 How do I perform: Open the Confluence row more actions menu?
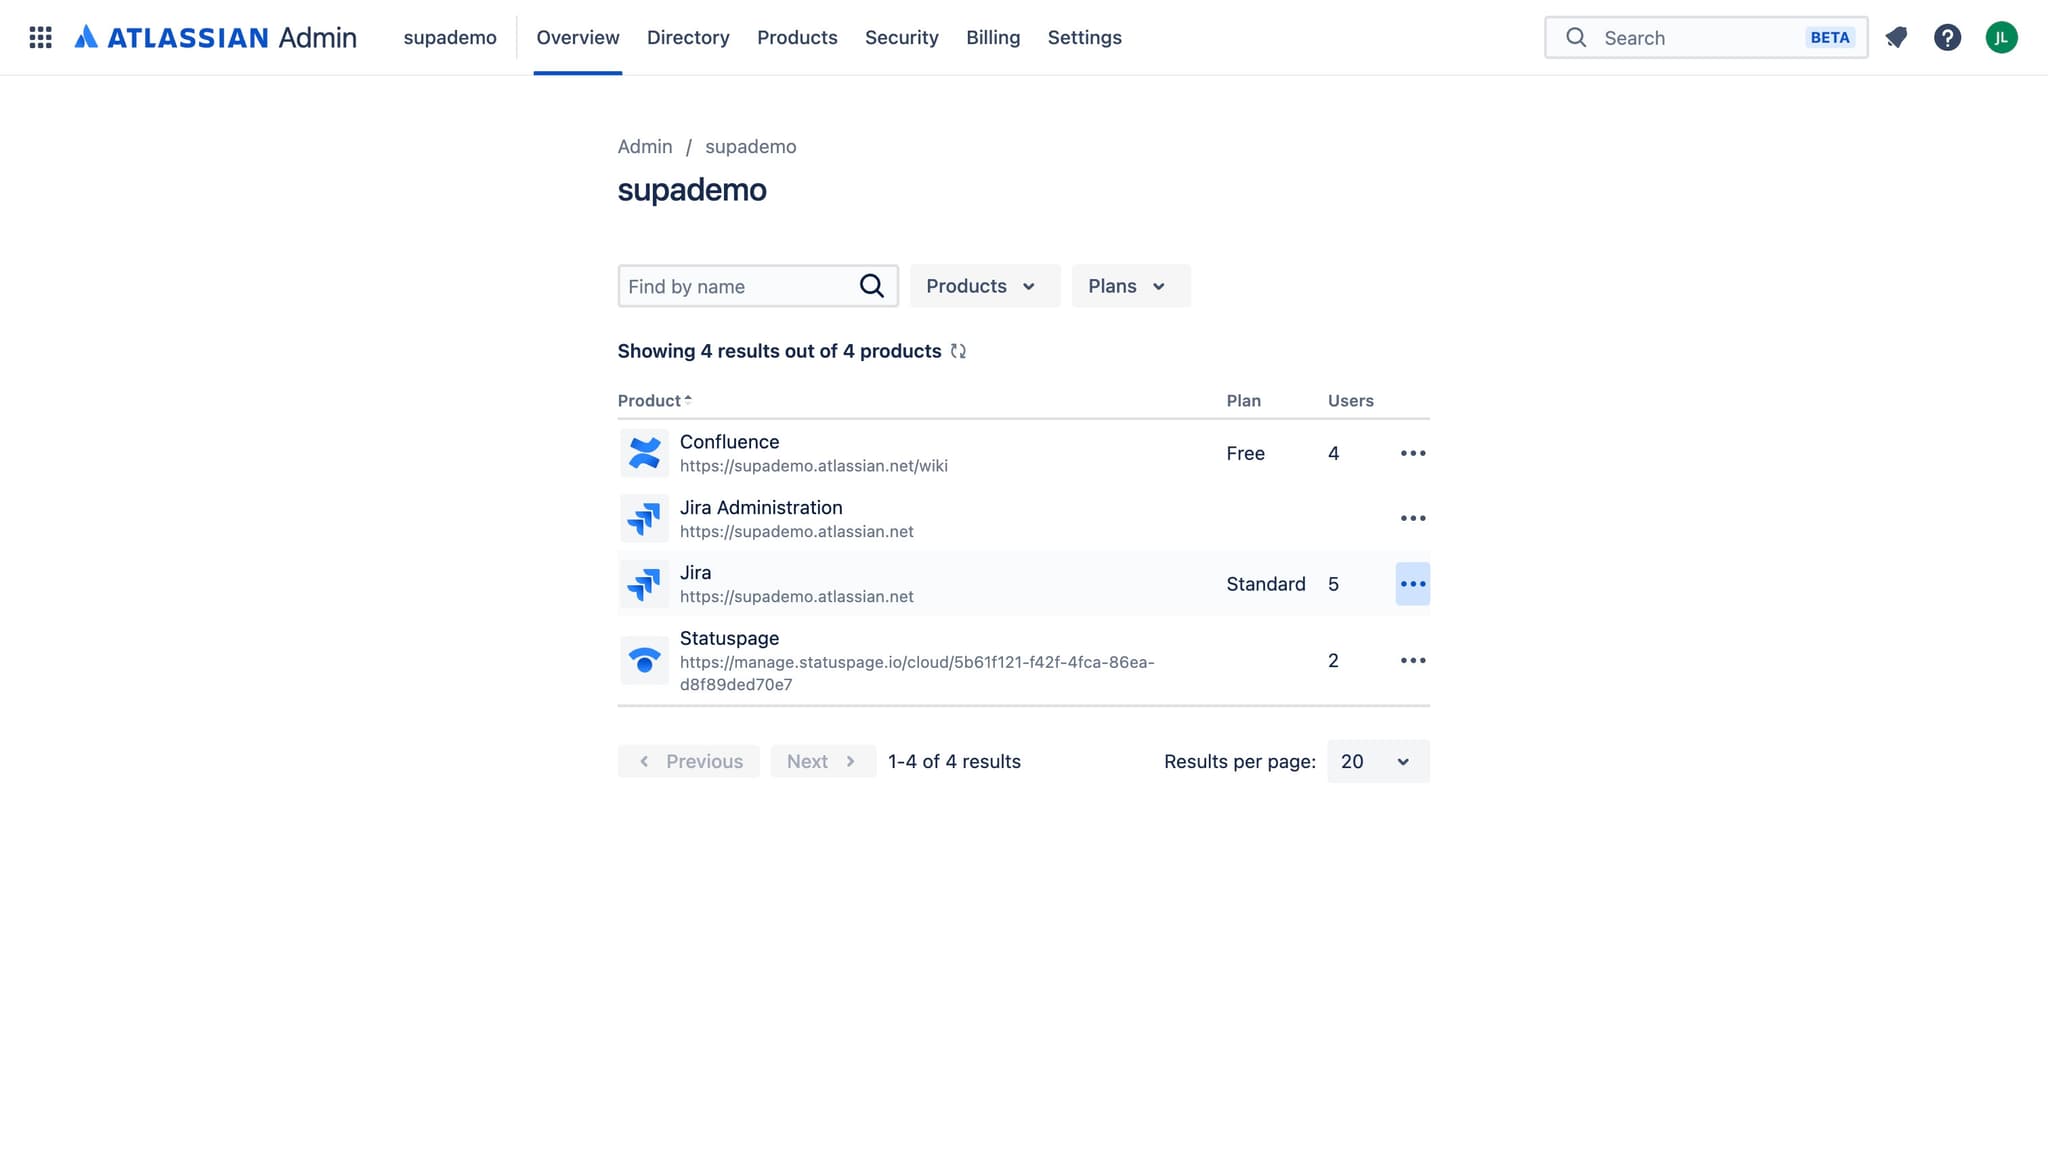[1412, 453]
